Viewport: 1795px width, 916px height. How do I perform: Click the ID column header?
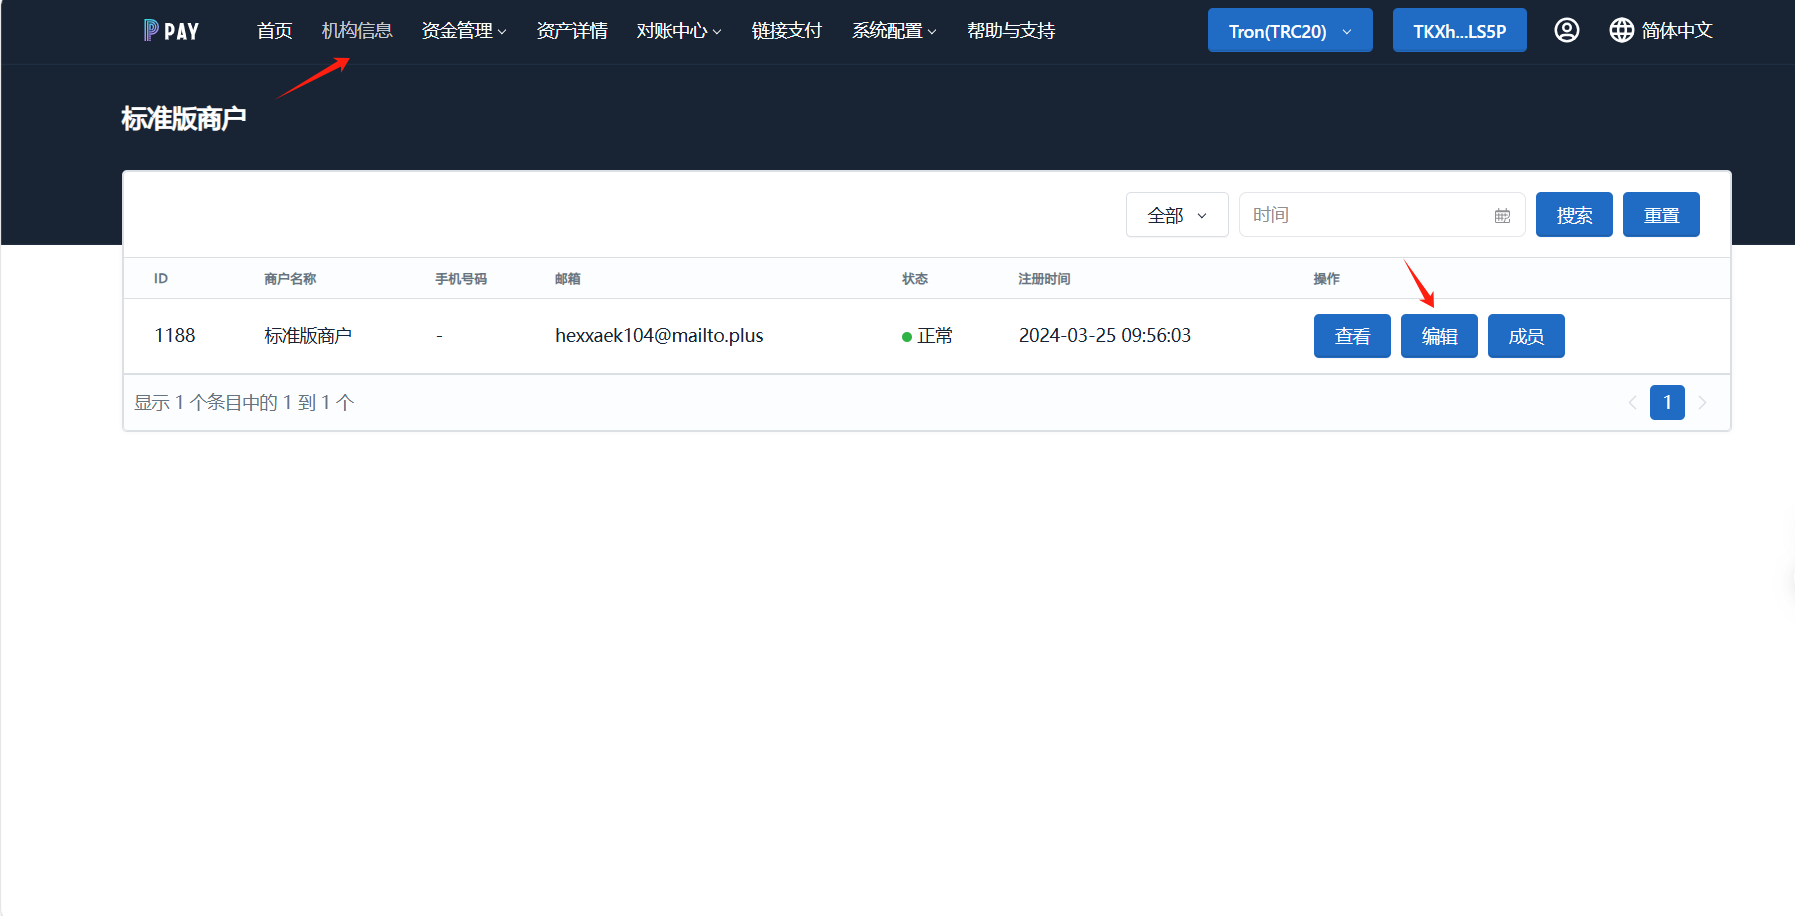point(161,279)
